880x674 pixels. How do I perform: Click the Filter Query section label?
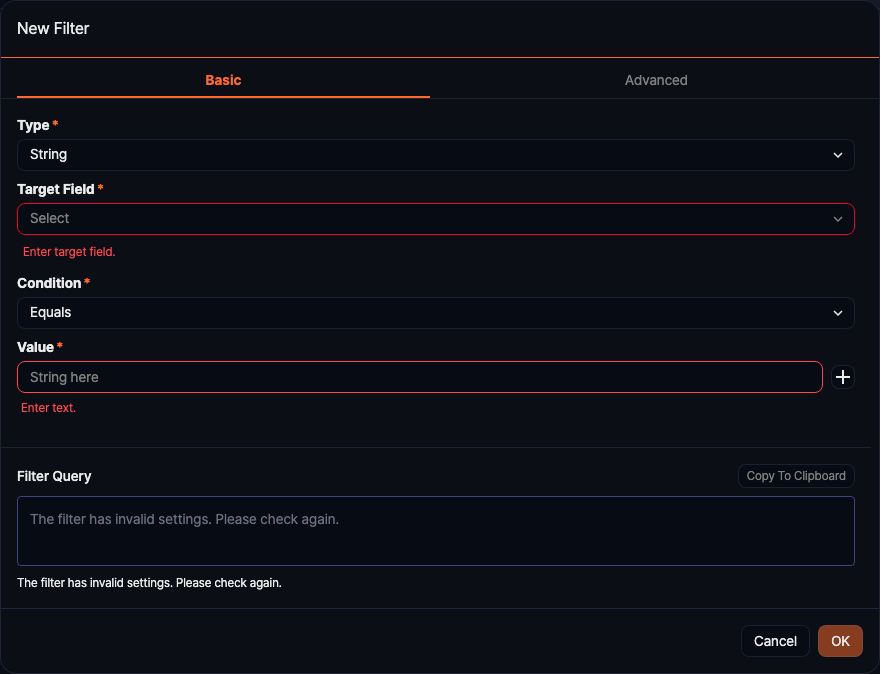pos(54,476)
